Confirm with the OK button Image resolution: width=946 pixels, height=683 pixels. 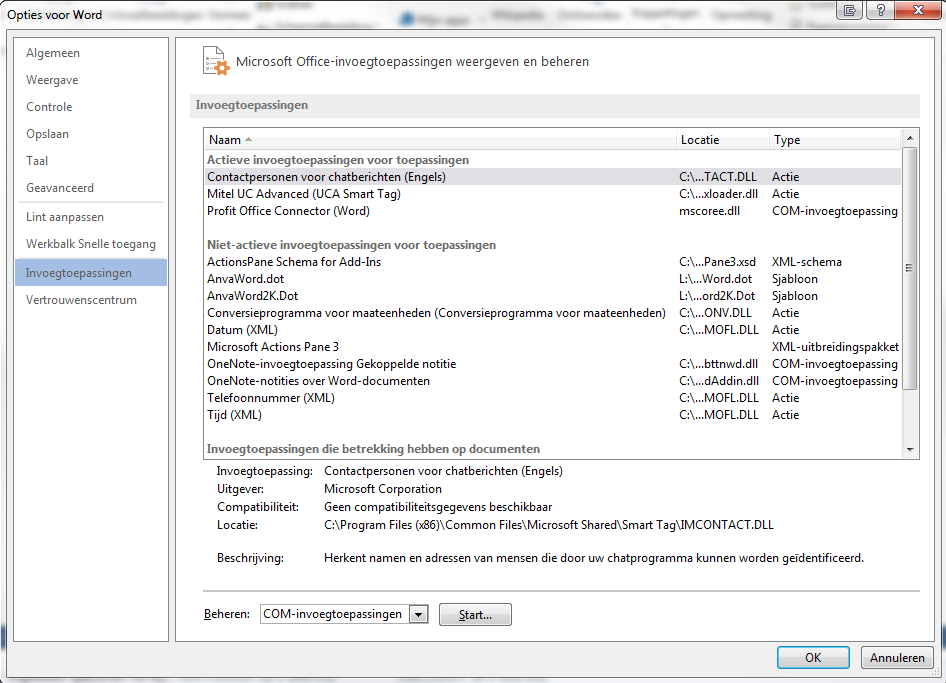click(813, 658)
